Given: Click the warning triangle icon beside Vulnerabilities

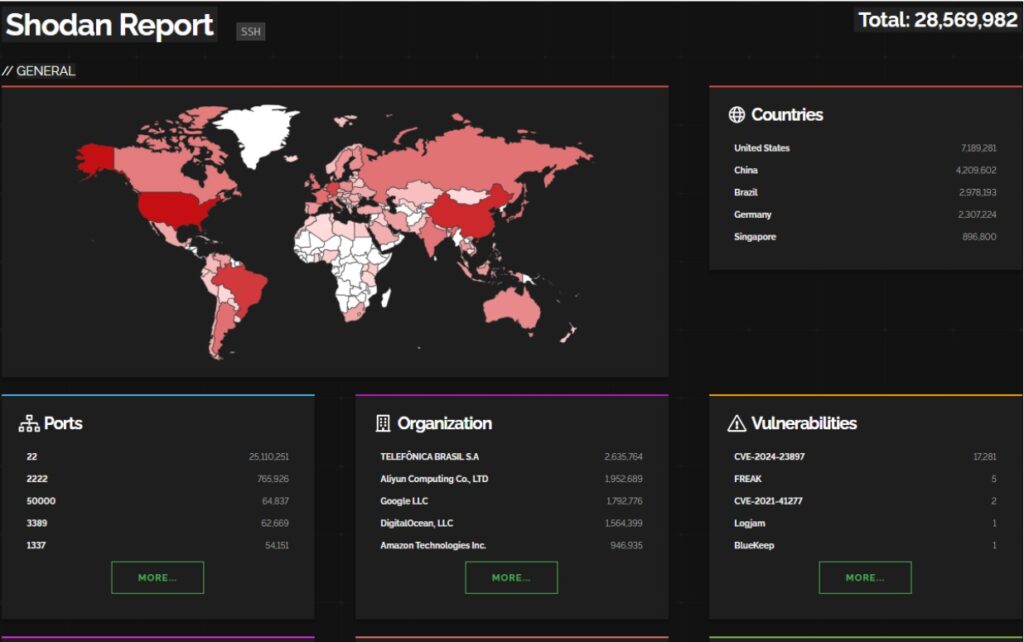Looking at the screenshot, I should 737,423.
